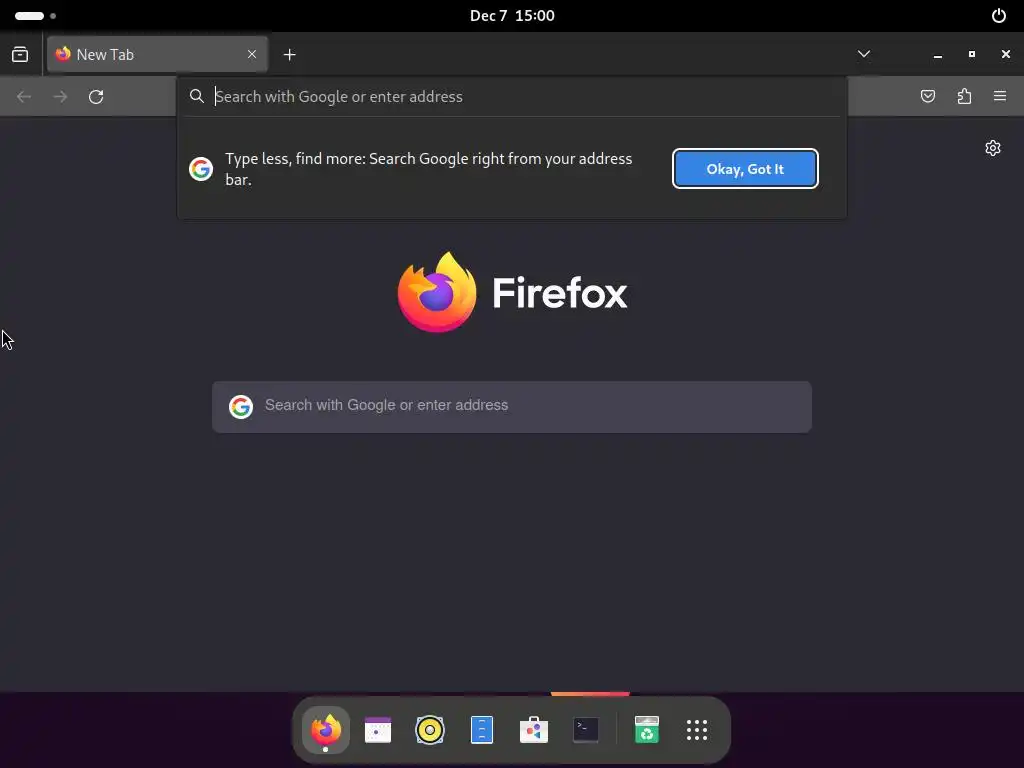Open the blue document app in the dock
1024x768 pixels.
(x=482, y=729)
